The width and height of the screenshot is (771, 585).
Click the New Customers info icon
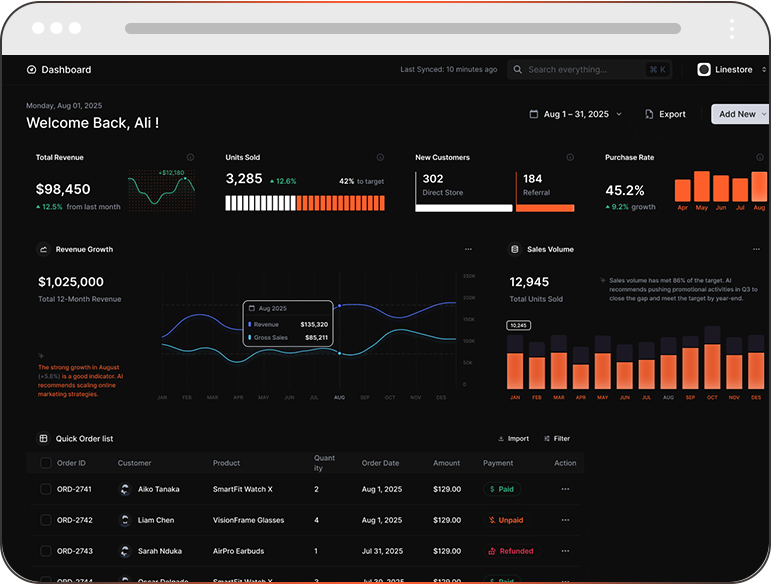[570, 157]
